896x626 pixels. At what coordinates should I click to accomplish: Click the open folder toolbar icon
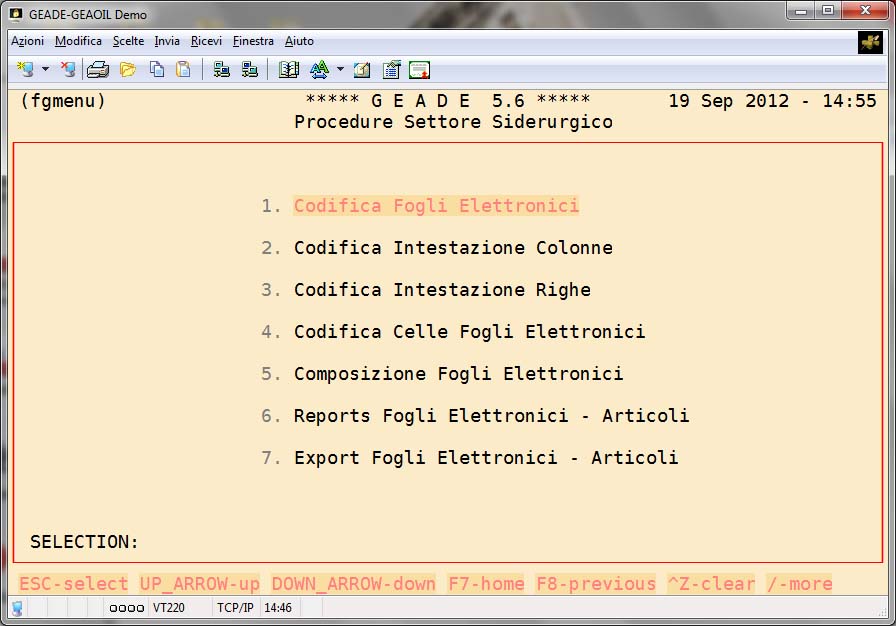click(127, 70)
